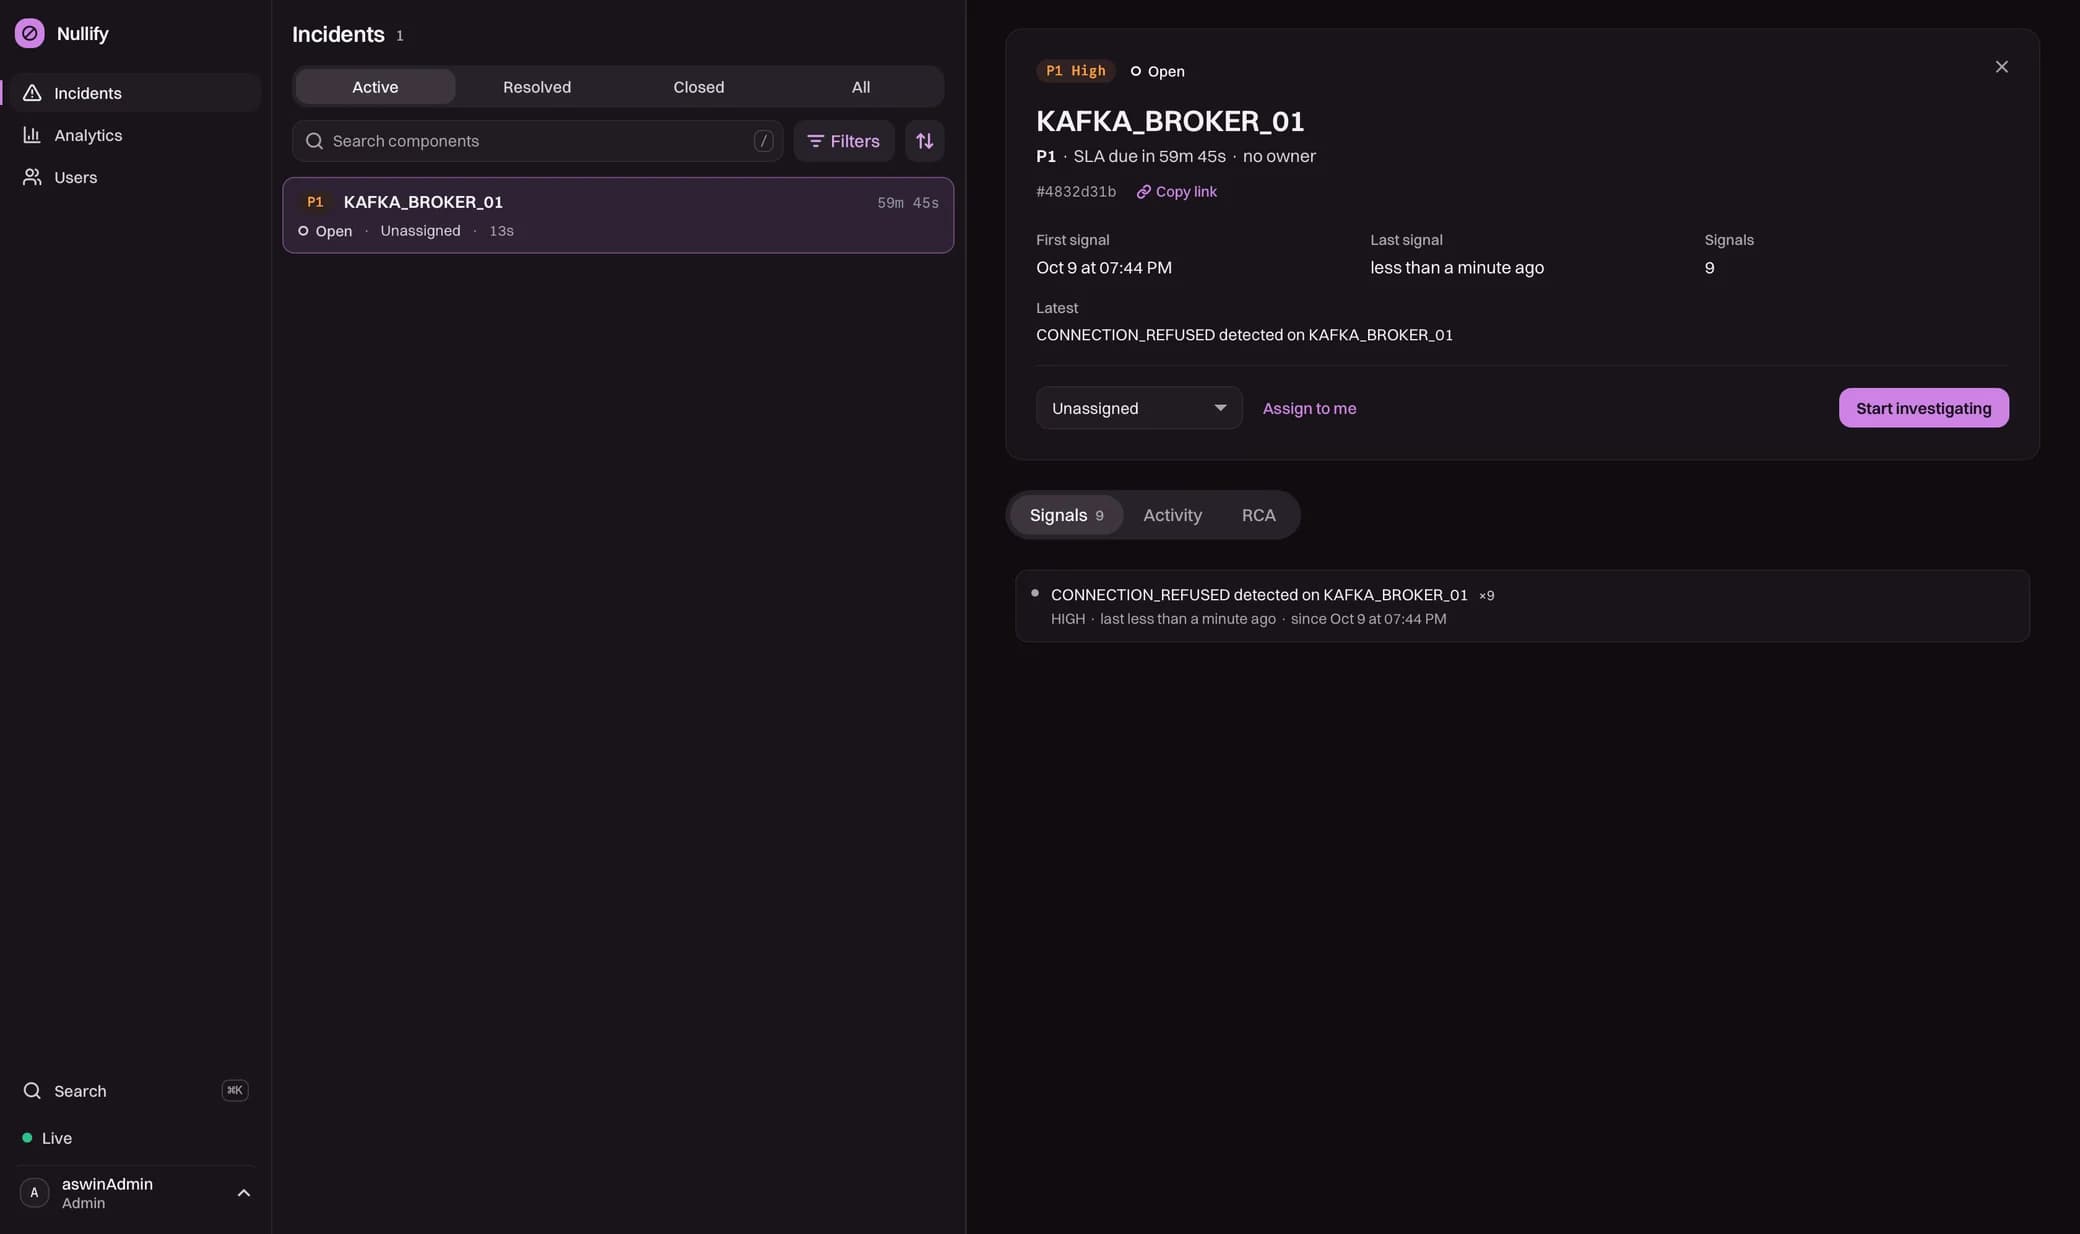Copy the incident link
2080x1234 pixels.
click(x=1176, y=192)
